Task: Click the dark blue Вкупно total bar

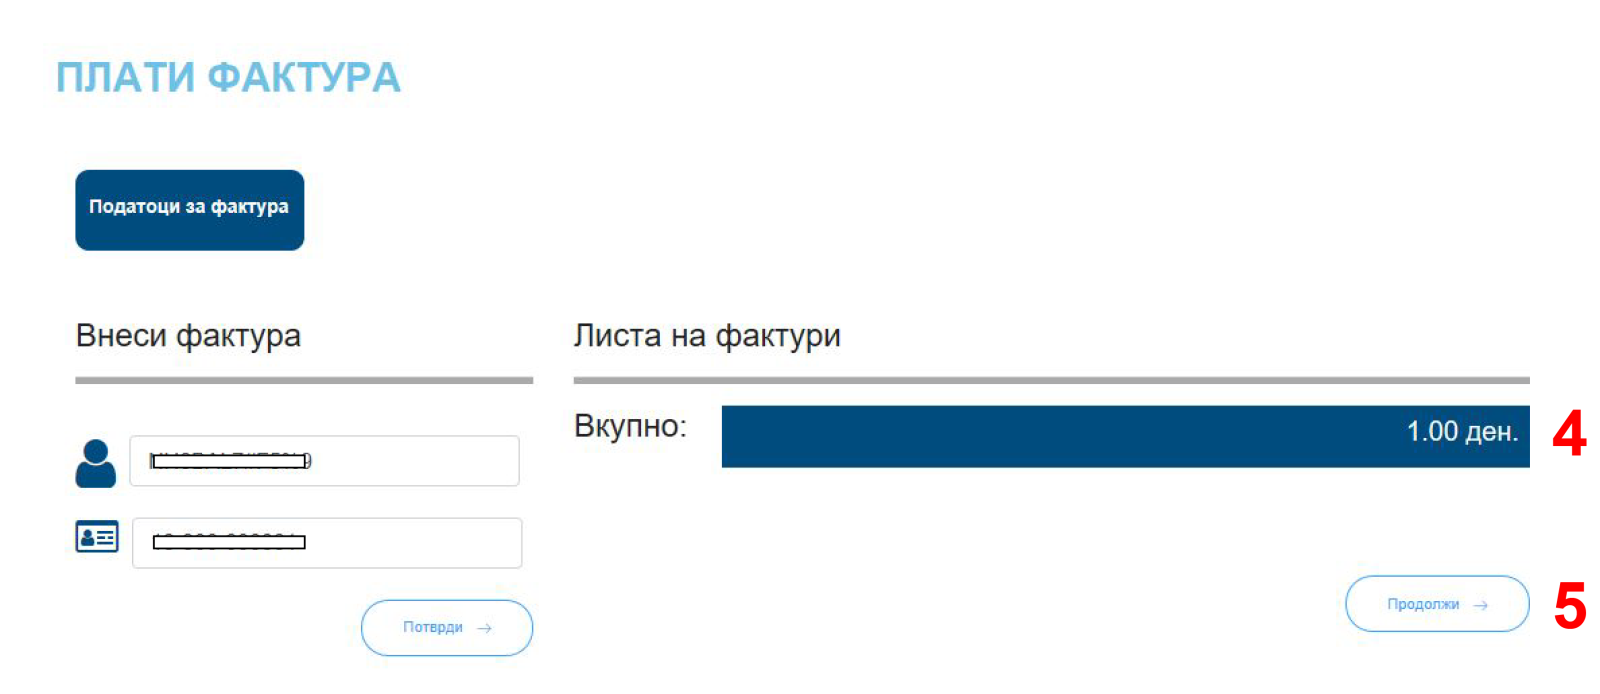Action: (1126, 436)
